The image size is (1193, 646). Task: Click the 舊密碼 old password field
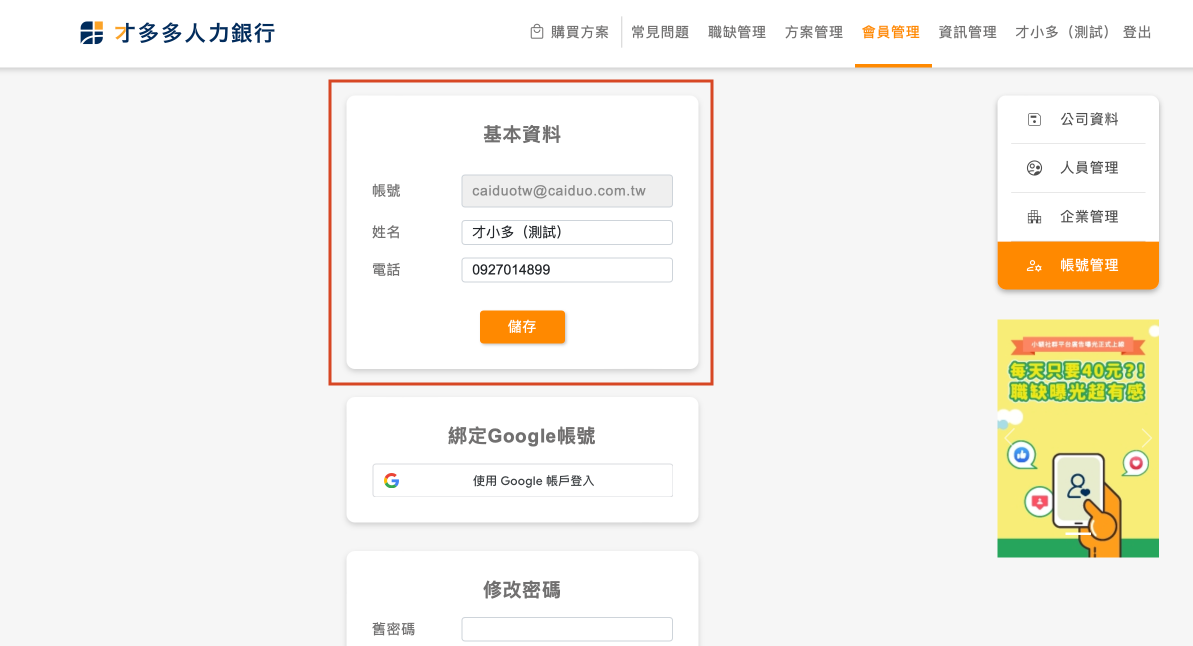coord(567,629)
